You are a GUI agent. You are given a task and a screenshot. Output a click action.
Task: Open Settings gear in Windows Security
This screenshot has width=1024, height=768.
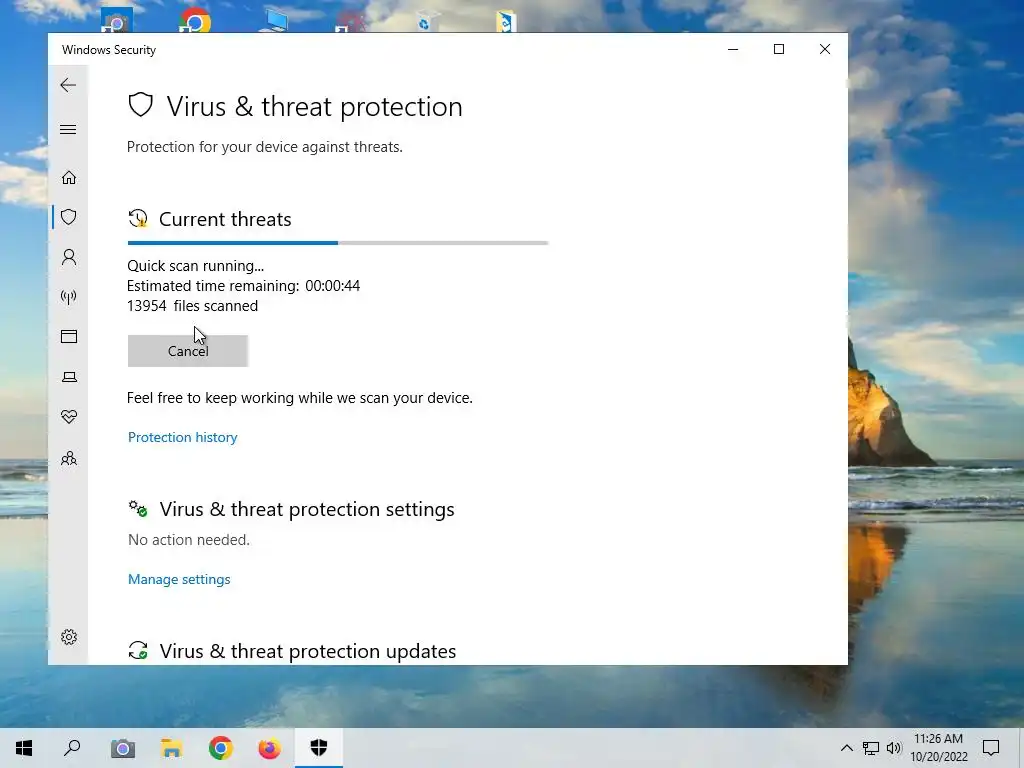(69, 637)
